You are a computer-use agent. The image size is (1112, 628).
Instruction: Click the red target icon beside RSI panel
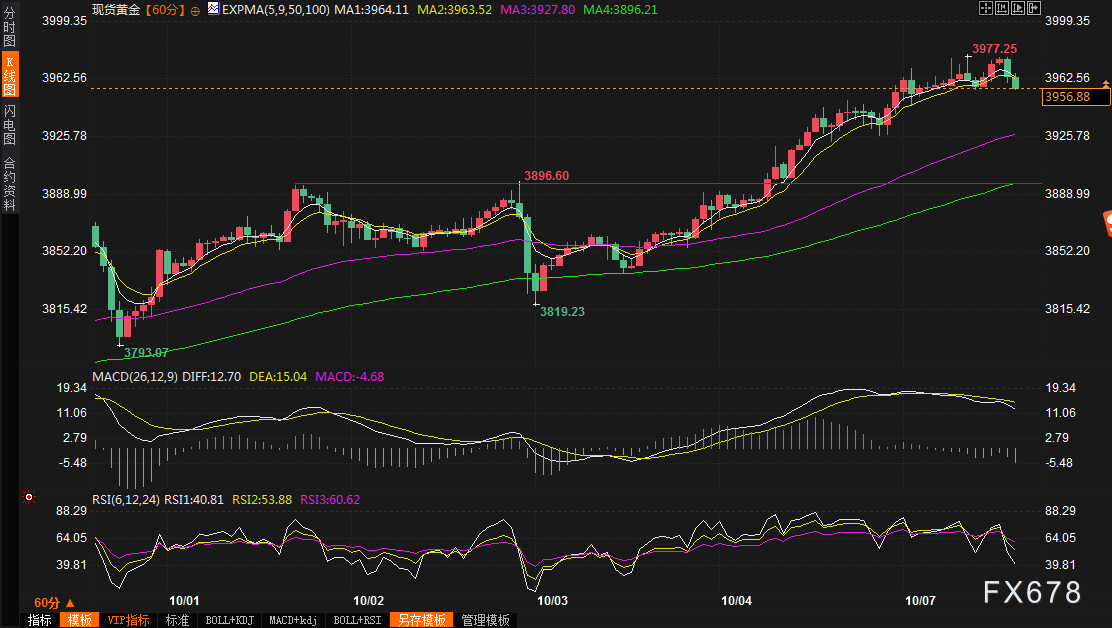tap(30, 496)
